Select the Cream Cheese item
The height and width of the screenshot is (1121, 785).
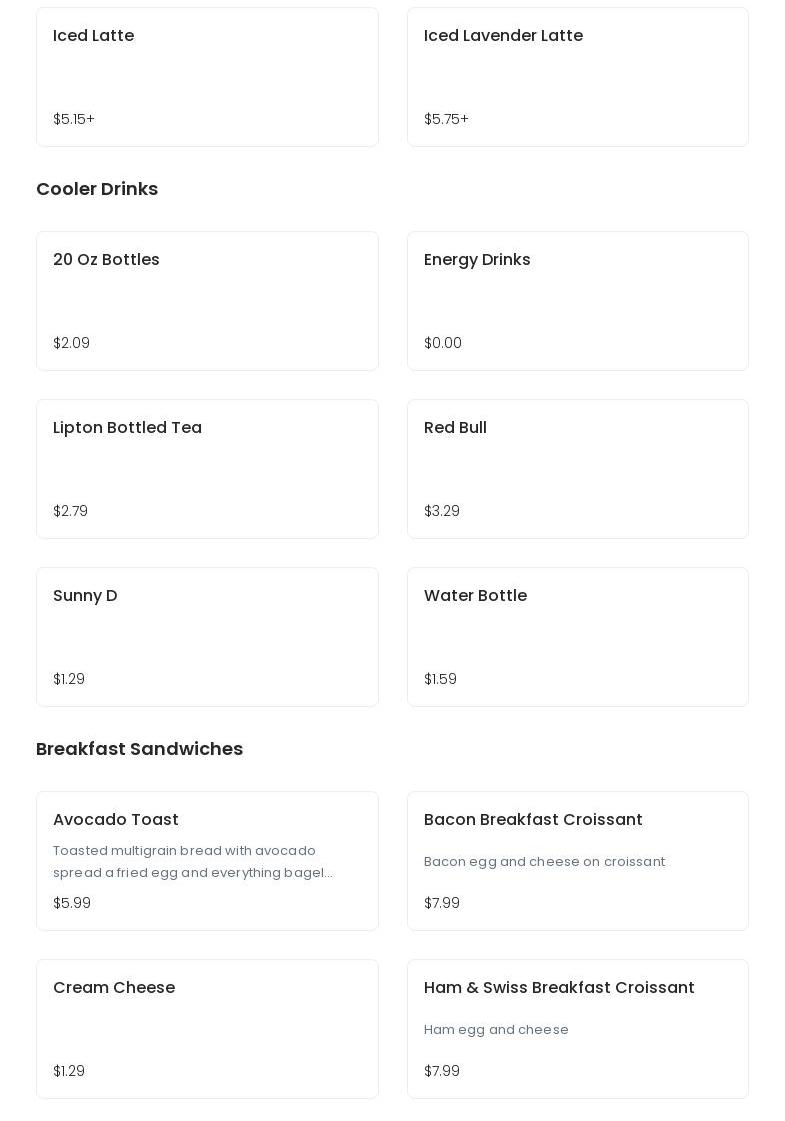click(x=207, y=1029)
